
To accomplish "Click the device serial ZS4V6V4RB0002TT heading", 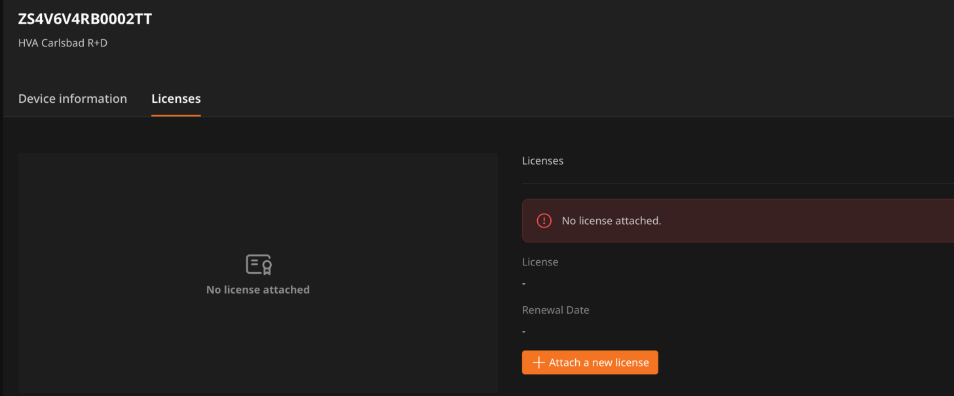I will pos(85,19).
